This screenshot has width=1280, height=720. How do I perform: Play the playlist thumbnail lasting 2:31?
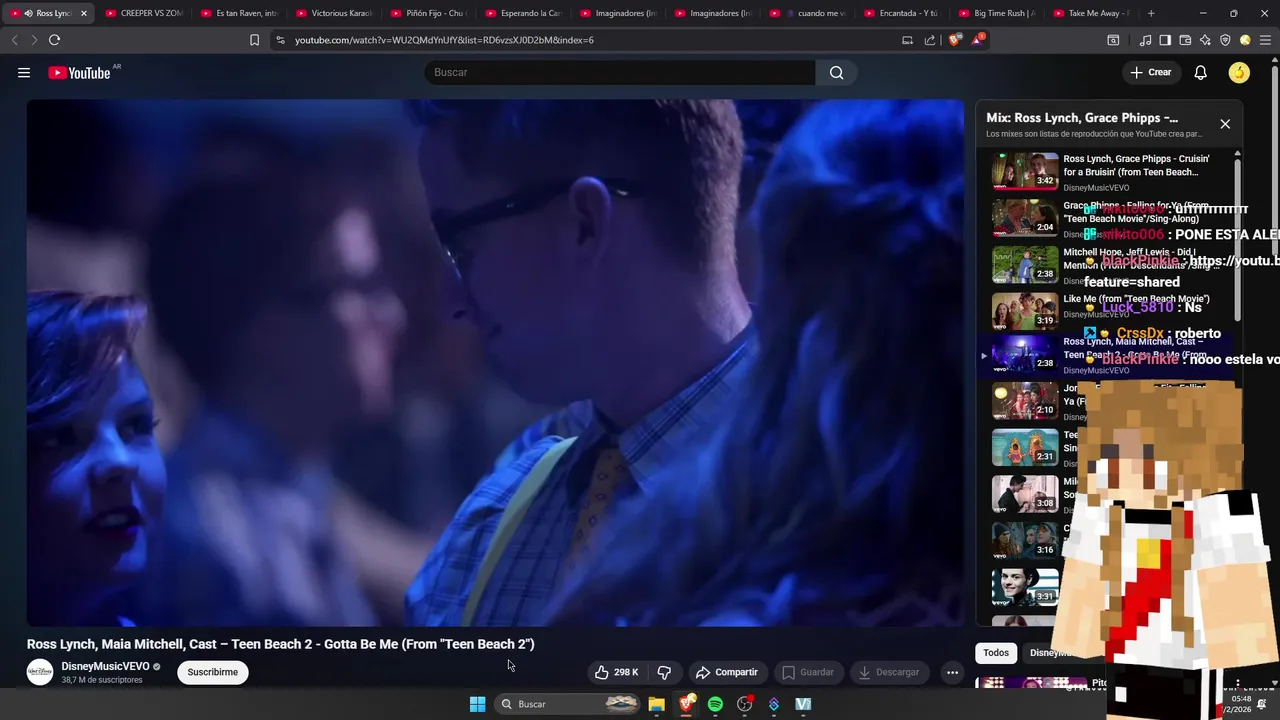pos(1025,447)
